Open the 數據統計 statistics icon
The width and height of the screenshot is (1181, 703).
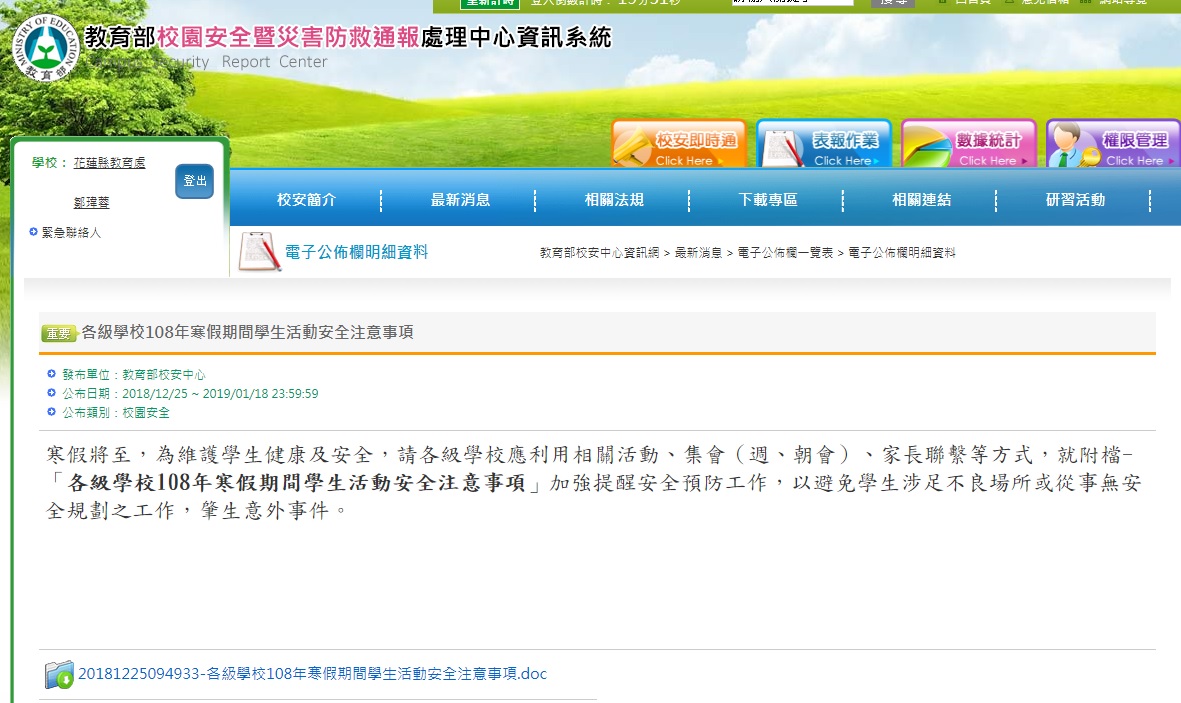(x=969, y=144)
